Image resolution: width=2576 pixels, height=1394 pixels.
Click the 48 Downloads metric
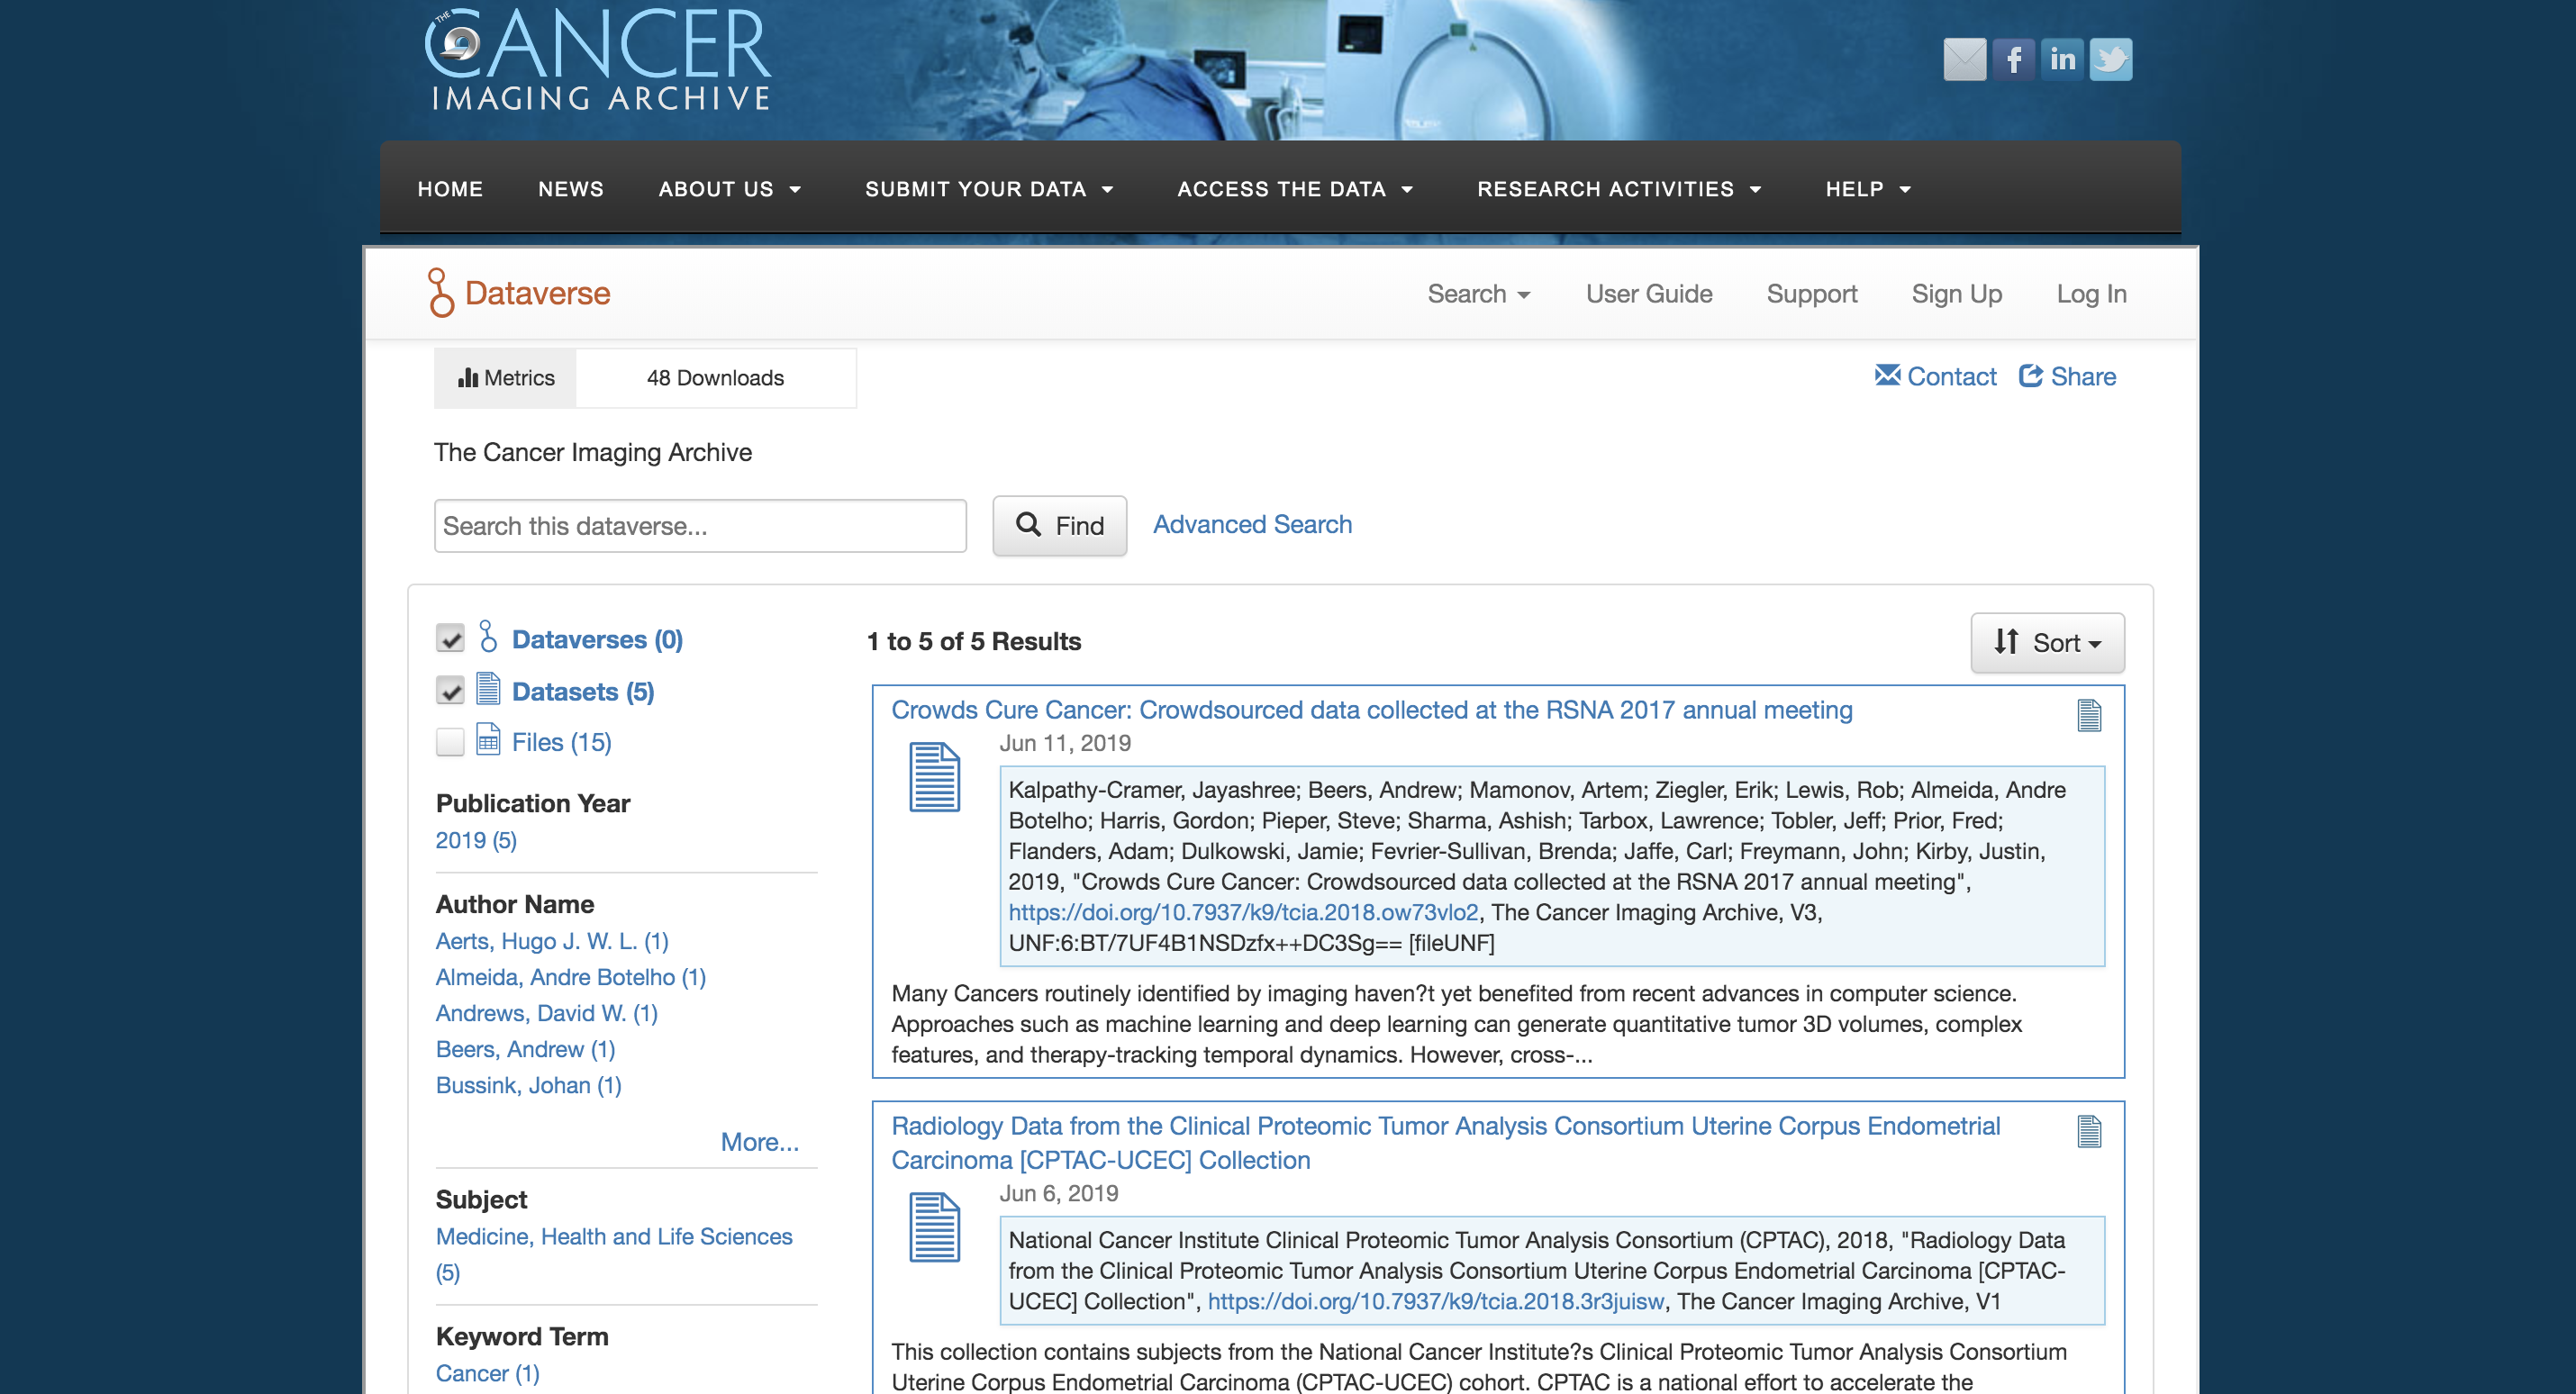pos(715,378)
